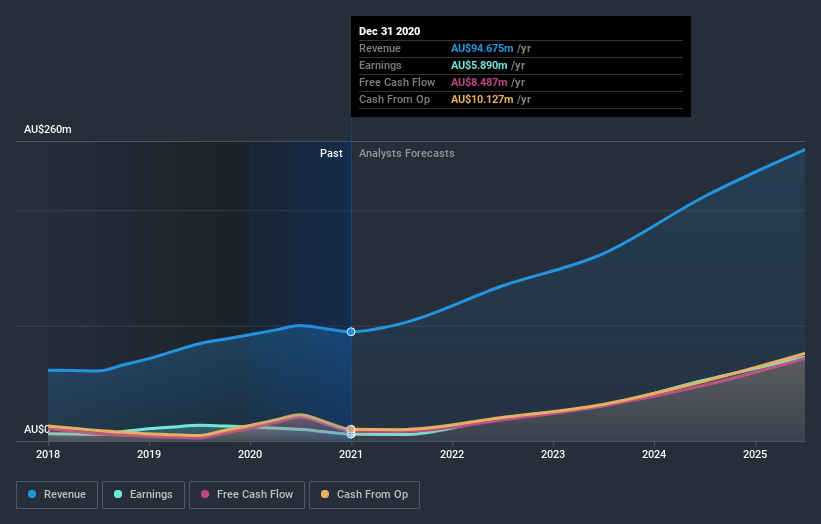Click the Dec 31 2020 tooltip date
This screenshot has width=821, height=524.
click(x=390, y=31)
